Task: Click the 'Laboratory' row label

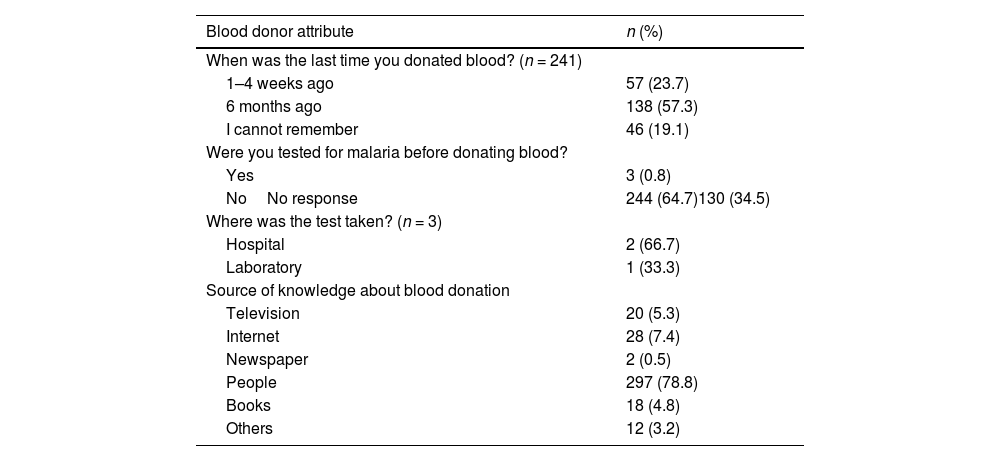Action: click(263, 268)
